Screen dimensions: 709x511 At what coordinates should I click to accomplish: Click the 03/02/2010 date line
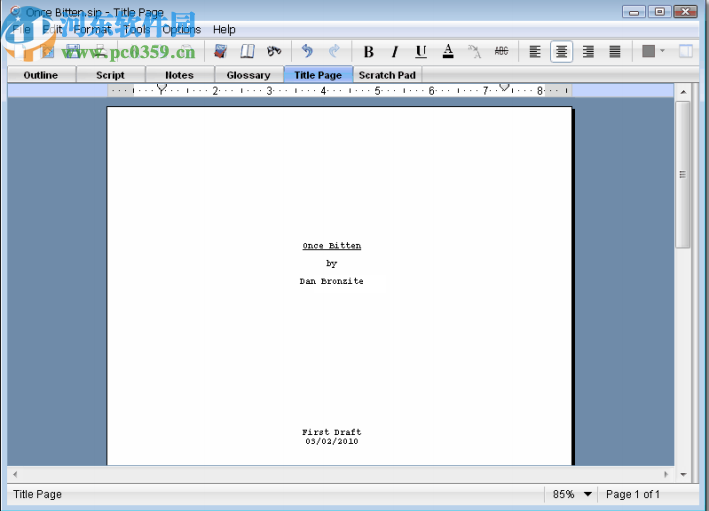click(x=332, y=441)
